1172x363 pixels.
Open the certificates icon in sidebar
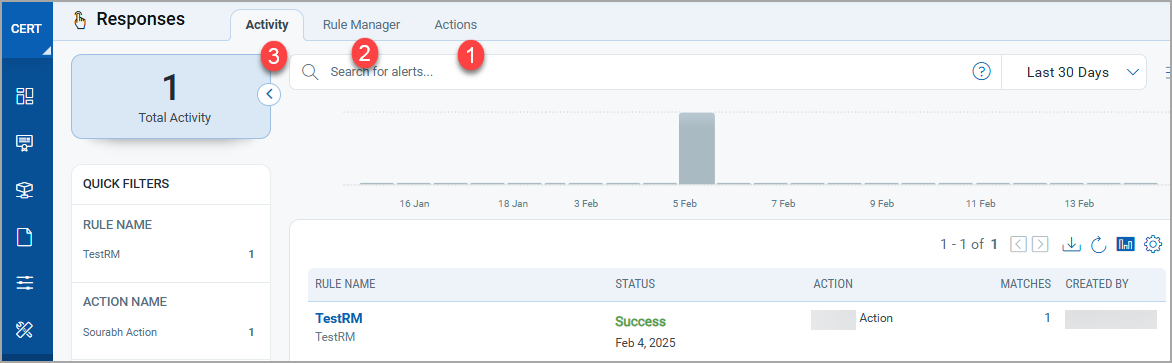25,143
